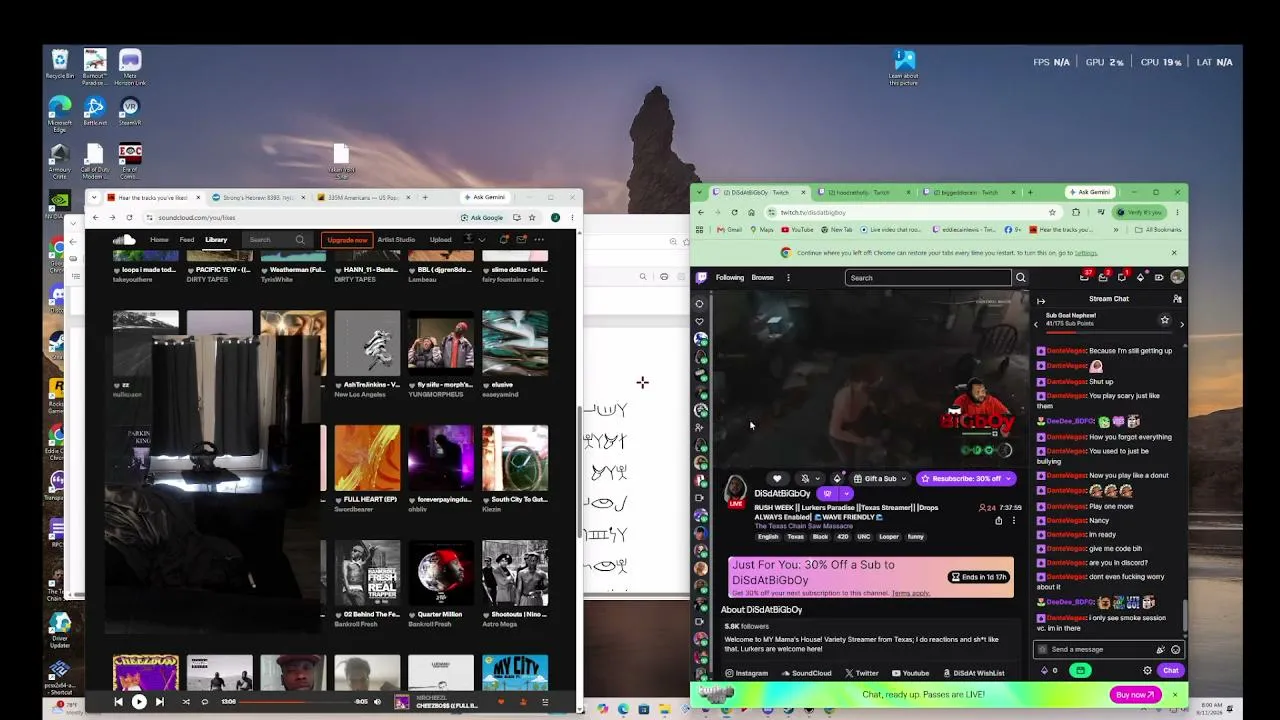1280x720 pixels.
Task: Open SoundCloud messages envelope
Action: [x=521, y=240]
